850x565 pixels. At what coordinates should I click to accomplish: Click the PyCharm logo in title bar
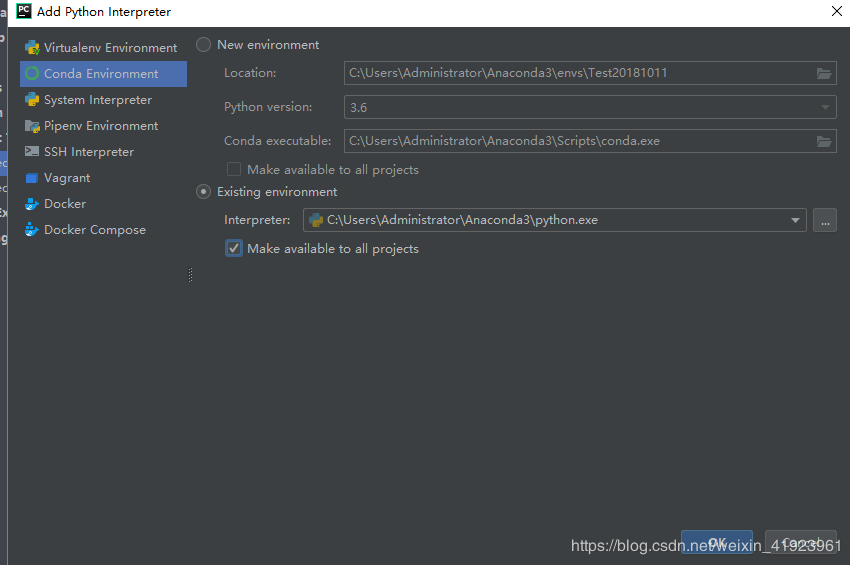coord(24,11)
